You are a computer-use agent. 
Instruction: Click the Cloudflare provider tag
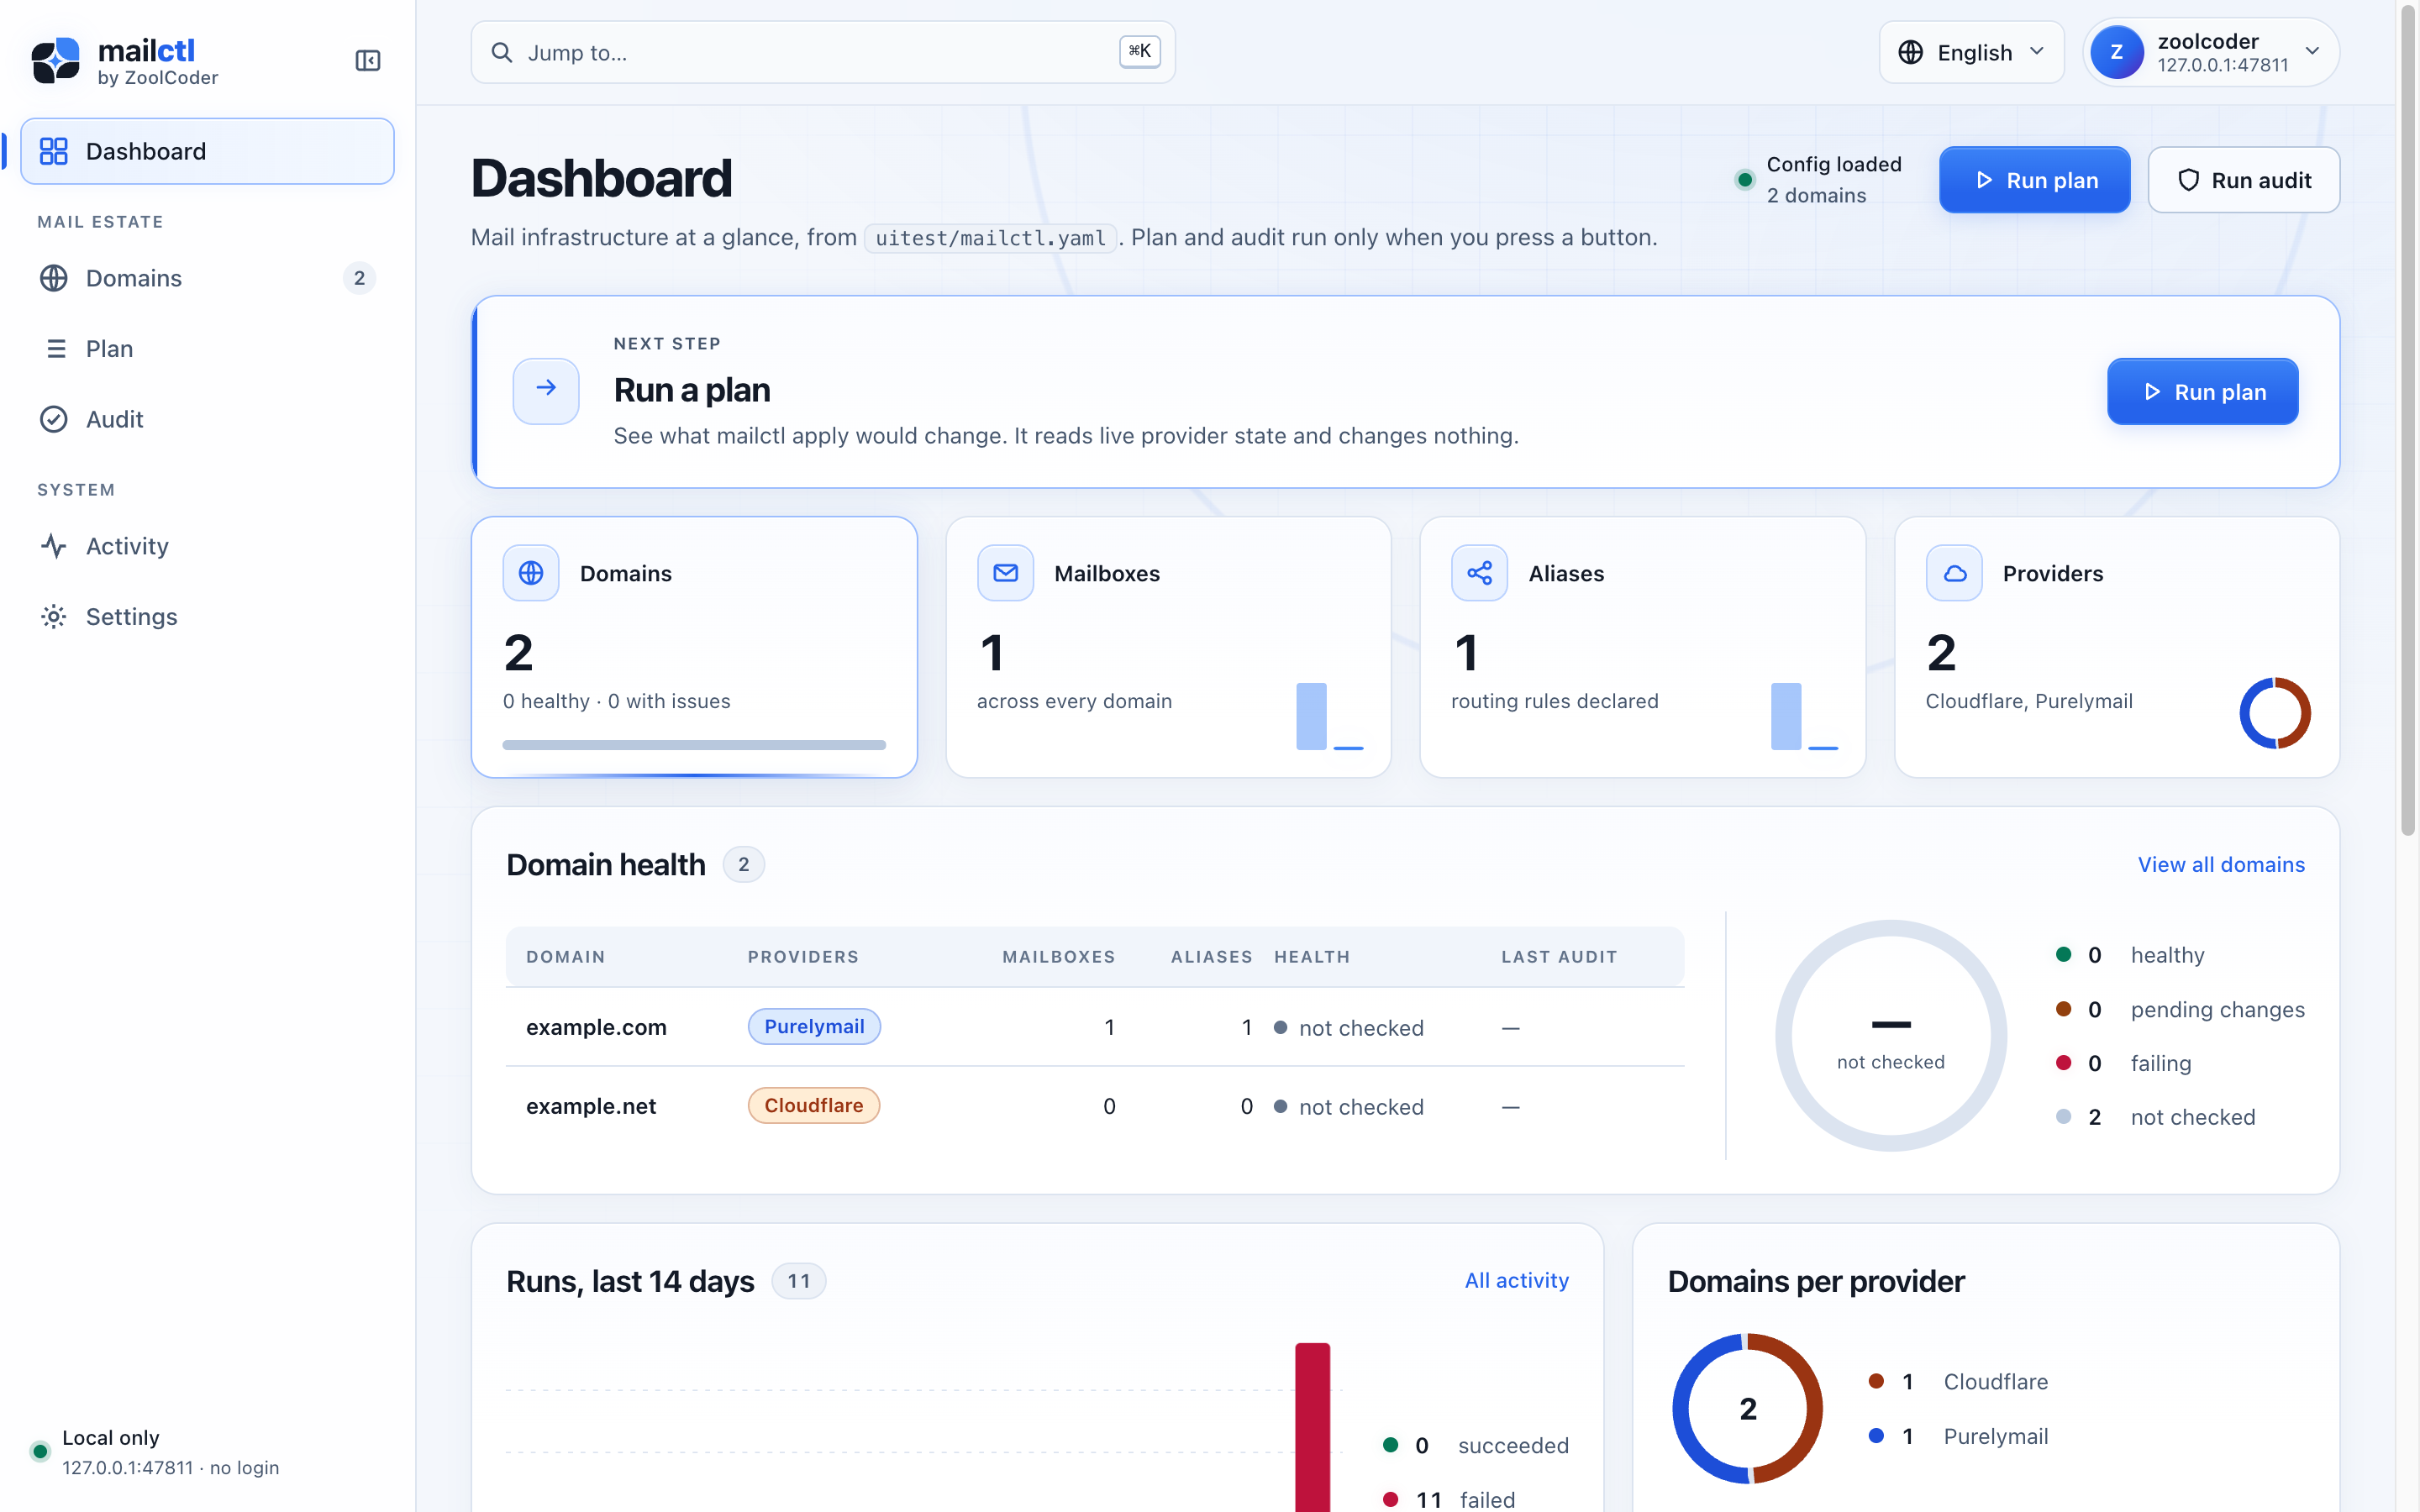click(813, 1105)
